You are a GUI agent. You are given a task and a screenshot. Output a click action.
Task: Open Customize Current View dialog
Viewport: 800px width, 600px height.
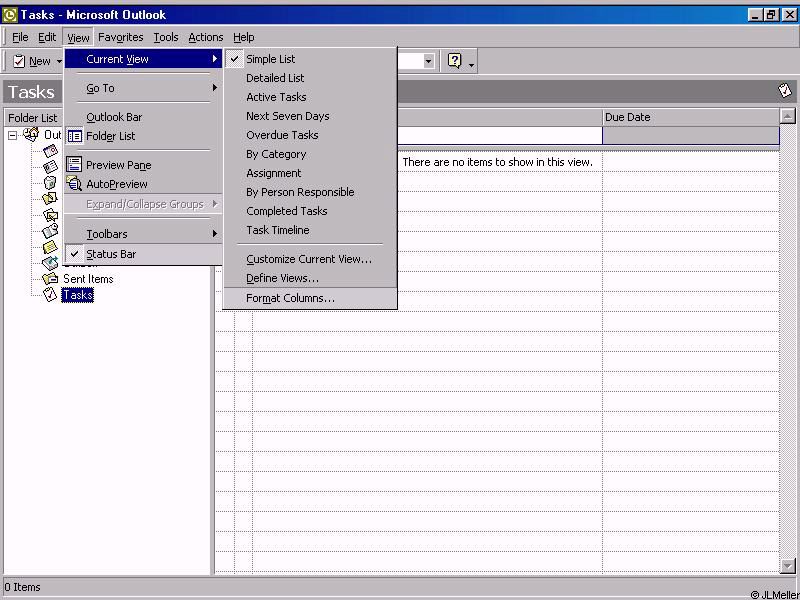[309, 259]
